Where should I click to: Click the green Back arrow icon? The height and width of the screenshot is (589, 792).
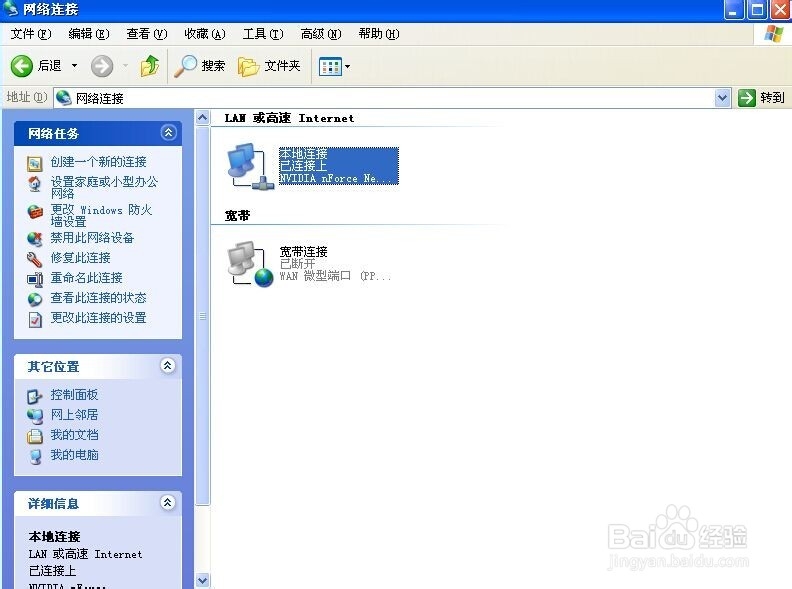22,66
